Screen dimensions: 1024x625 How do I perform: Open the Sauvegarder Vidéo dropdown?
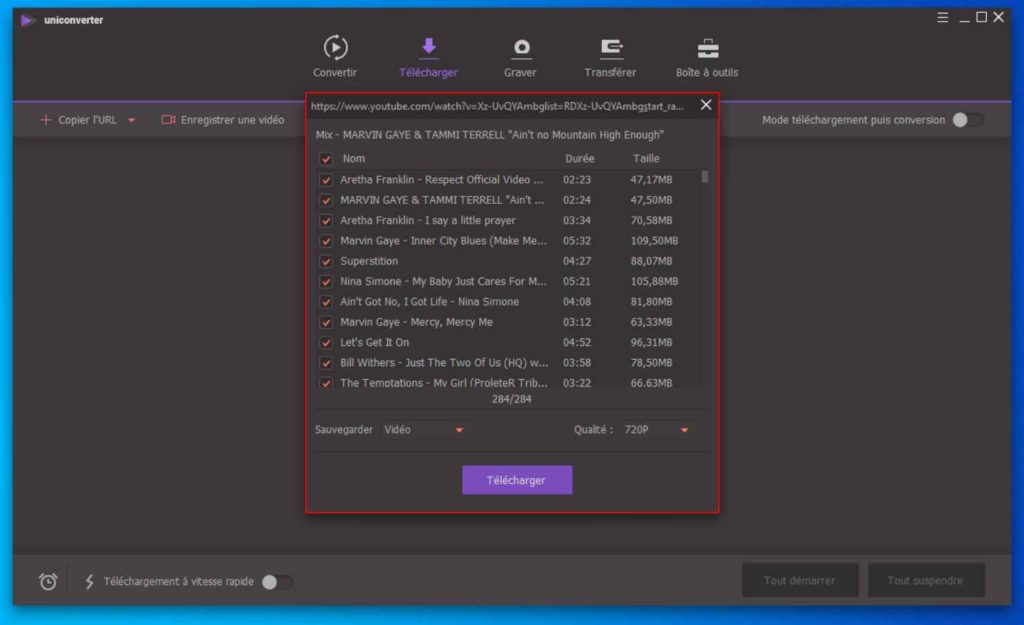423,430
